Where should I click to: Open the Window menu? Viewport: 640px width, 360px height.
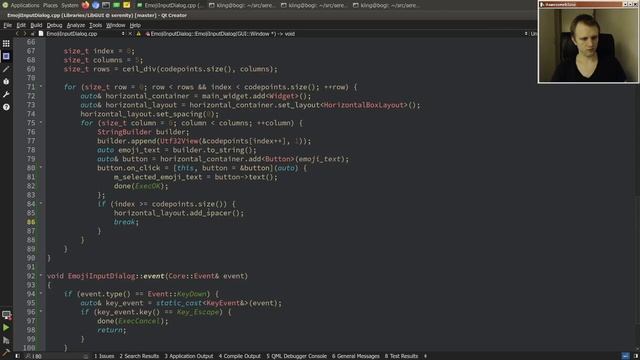pos(116,25)
